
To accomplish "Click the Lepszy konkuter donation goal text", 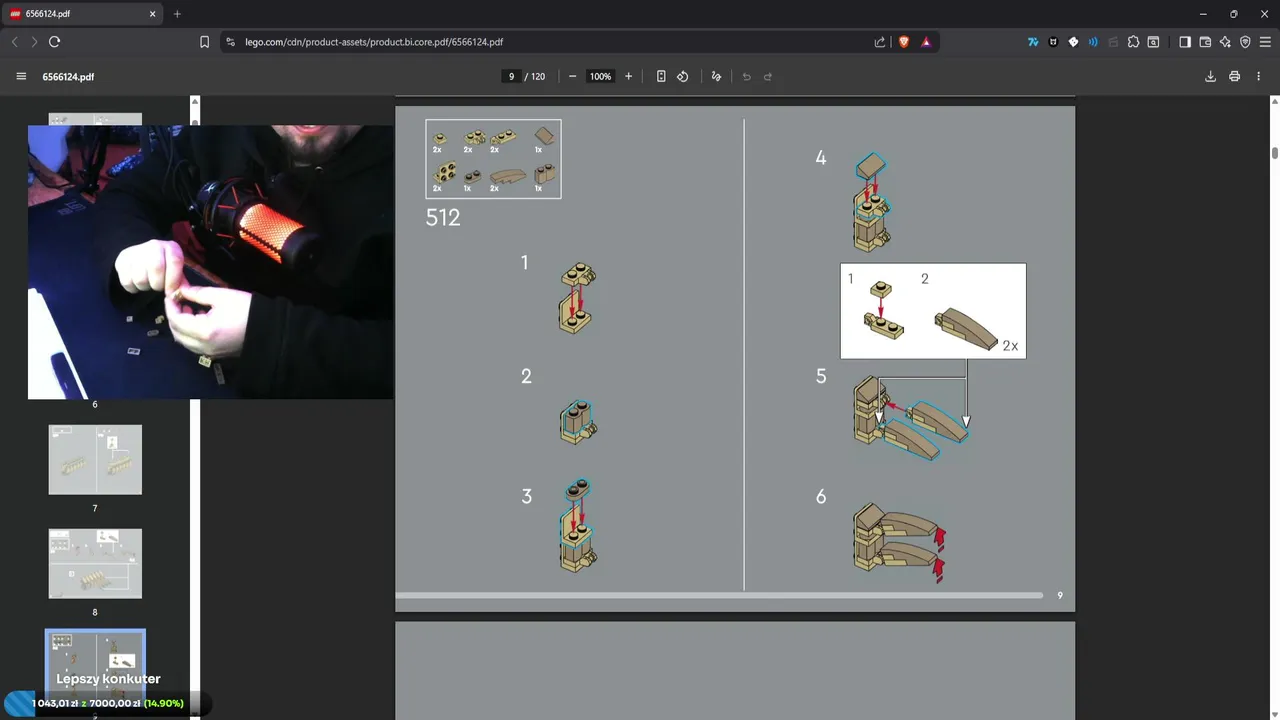I will pyautogui.click(x=108, y=679).
